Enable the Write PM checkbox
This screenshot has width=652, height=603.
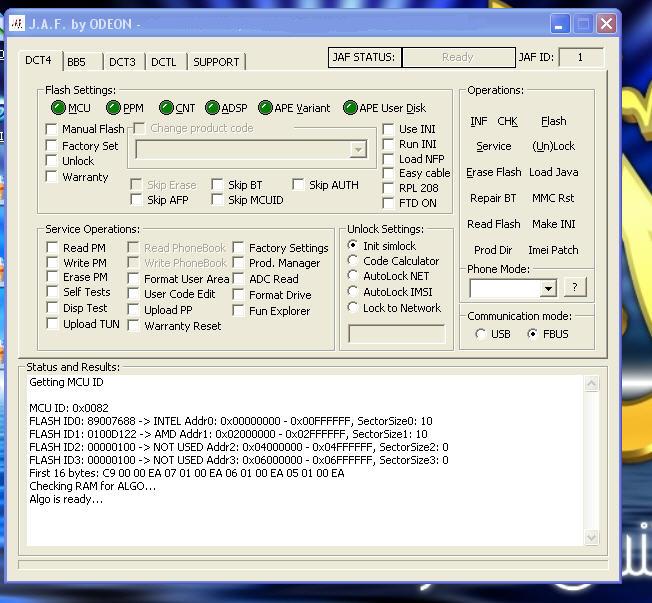click(52, 262)
